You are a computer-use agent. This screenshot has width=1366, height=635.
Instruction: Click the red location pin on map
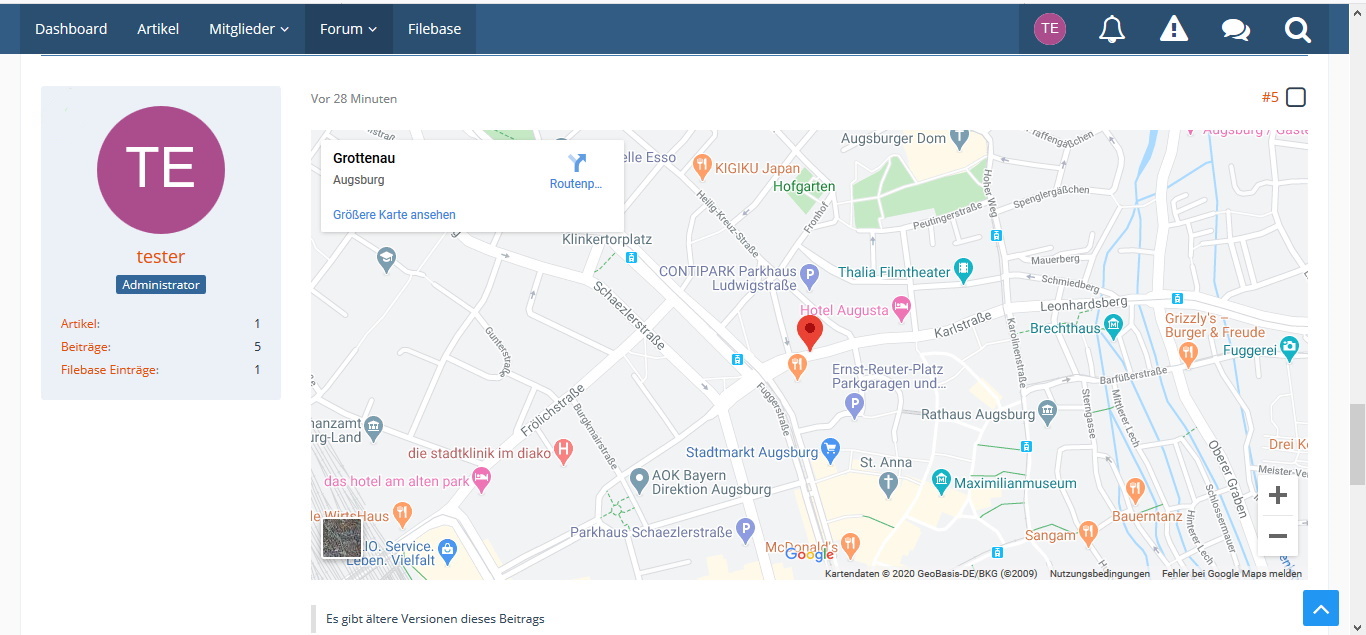point(809,333)
